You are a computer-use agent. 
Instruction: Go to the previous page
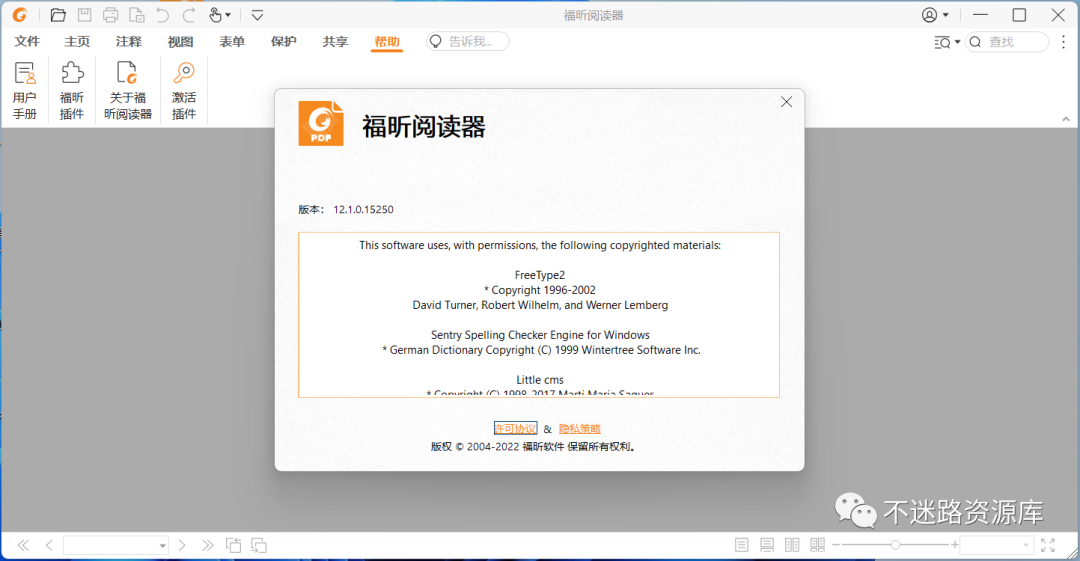(49, 545)
